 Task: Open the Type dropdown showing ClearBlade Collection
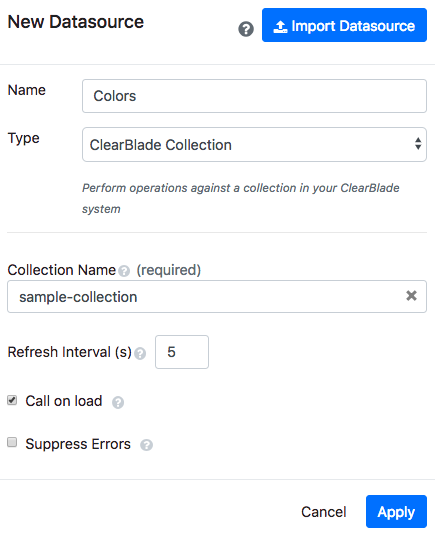coord(254,145)
